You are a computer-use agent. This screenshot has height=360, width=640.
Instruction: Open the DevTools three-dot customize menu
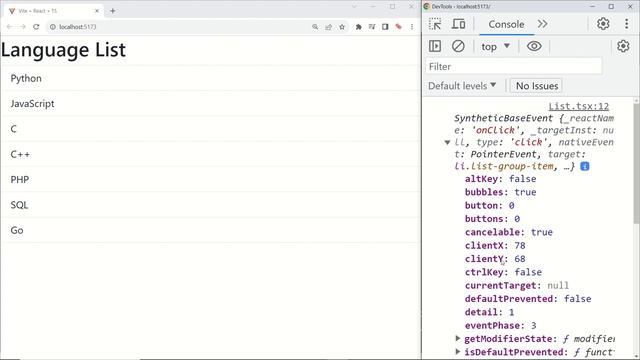627,24
